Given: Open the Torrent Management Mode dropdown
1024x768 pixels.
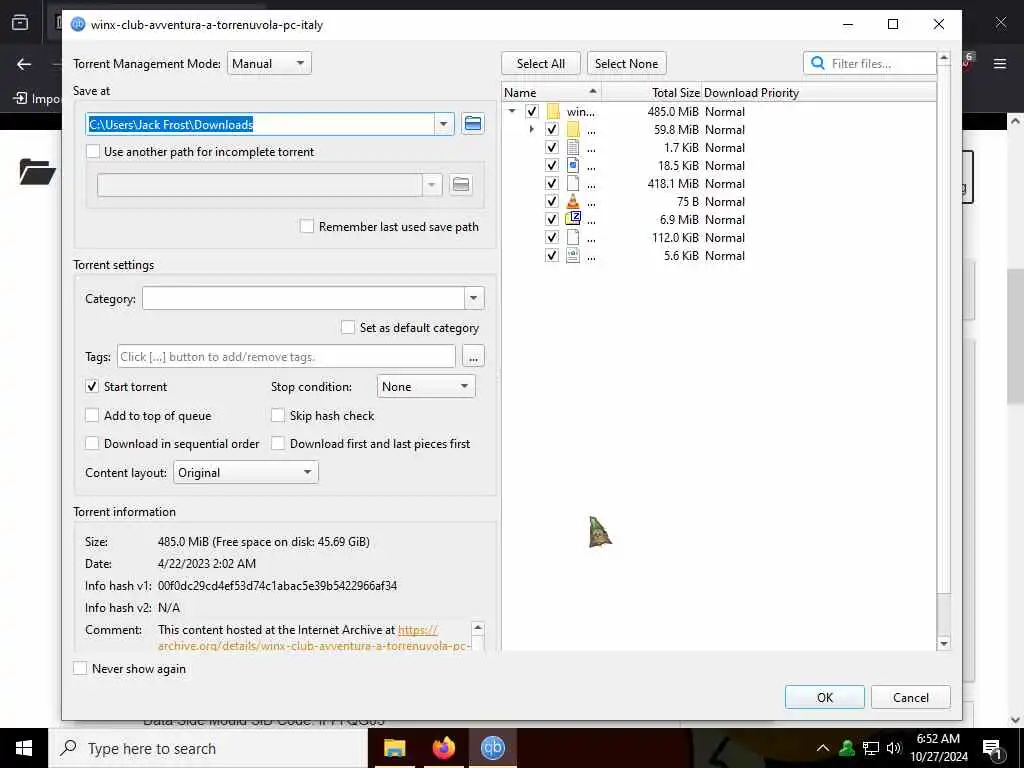Looking at the screenshot, I should (x=269, y=63).
